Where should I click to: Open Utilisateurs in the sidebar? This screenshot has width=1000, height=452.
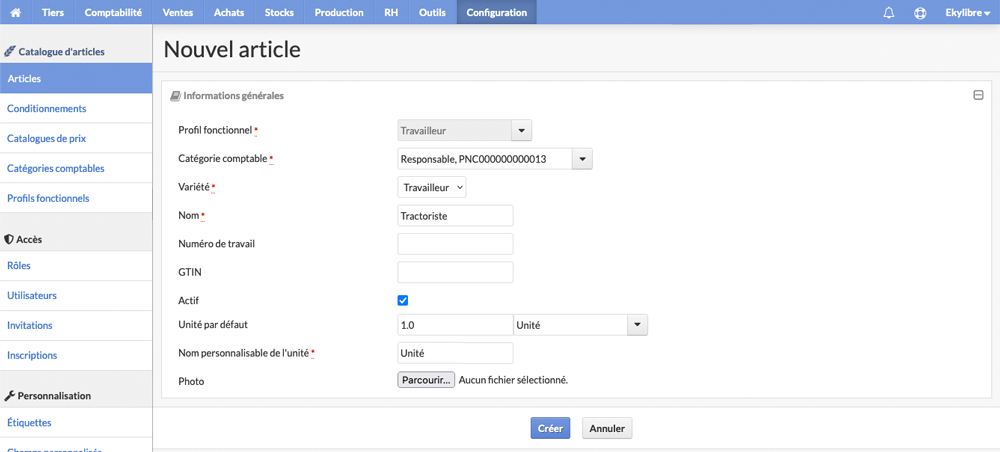[x=76, y=296]
